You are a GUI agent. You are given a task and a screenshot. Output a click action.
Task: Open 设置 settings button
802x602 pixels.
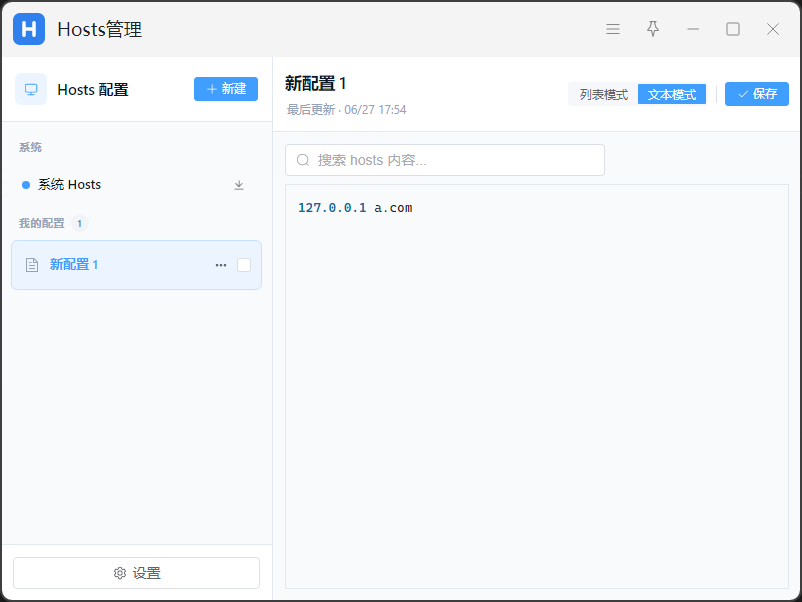(x=136, y=573)
